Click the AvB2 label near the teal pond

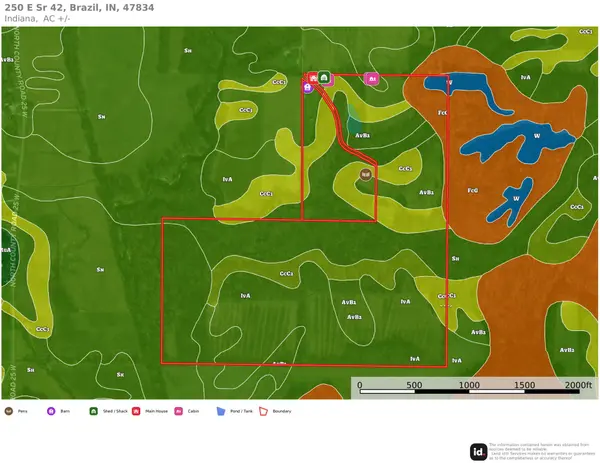click(x=362, y=135)
